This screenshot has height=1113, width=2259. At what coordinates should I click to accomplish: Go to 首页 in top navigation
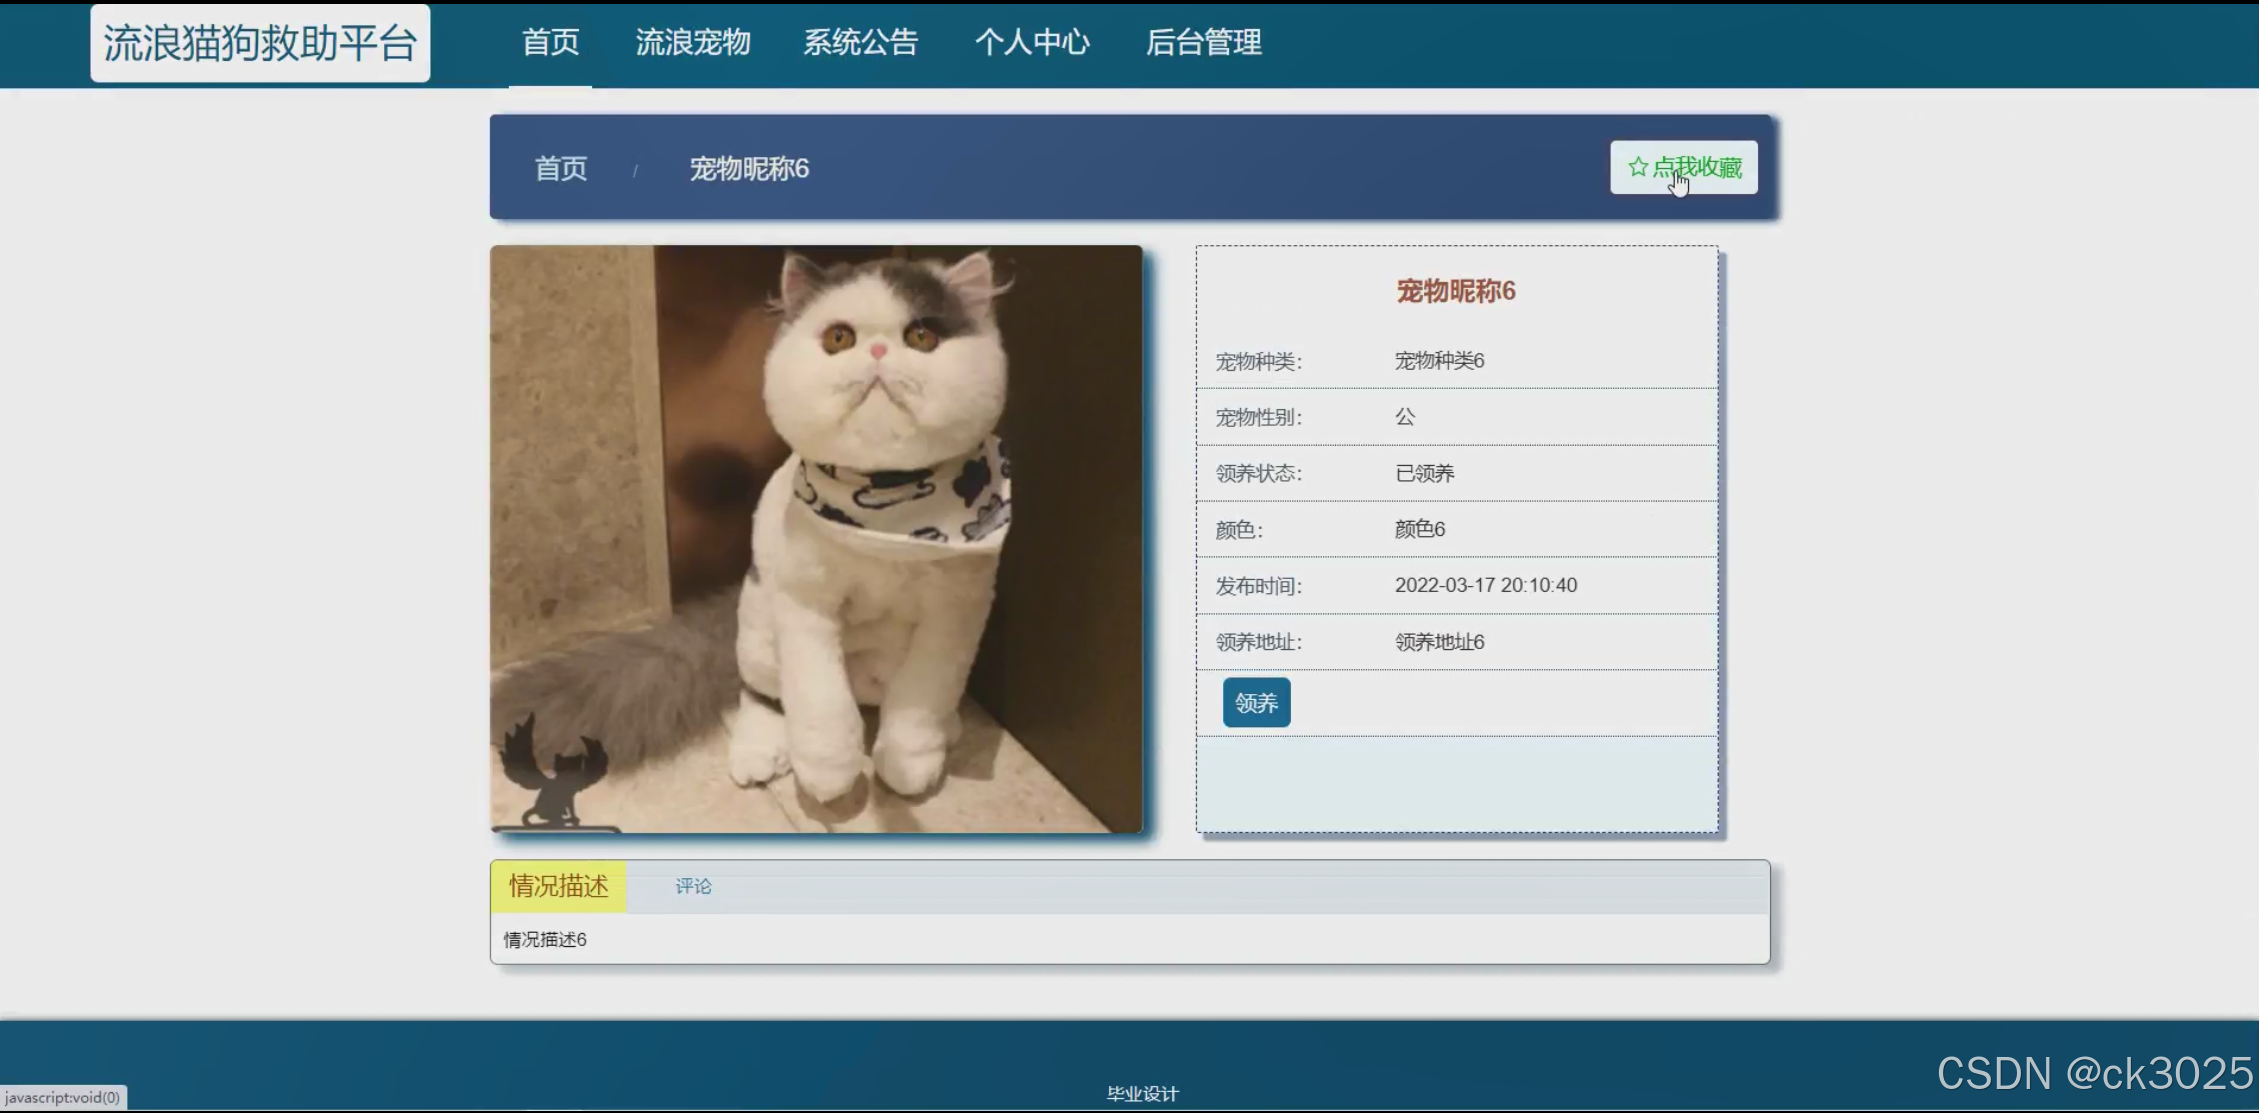tap(550, 42)
